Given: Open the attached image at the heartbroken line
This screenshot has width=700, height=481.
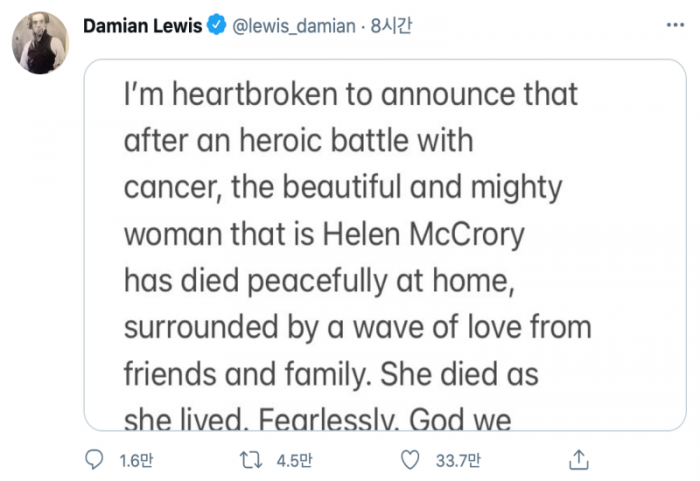Looking at the screenshot, I should point(351,94).
